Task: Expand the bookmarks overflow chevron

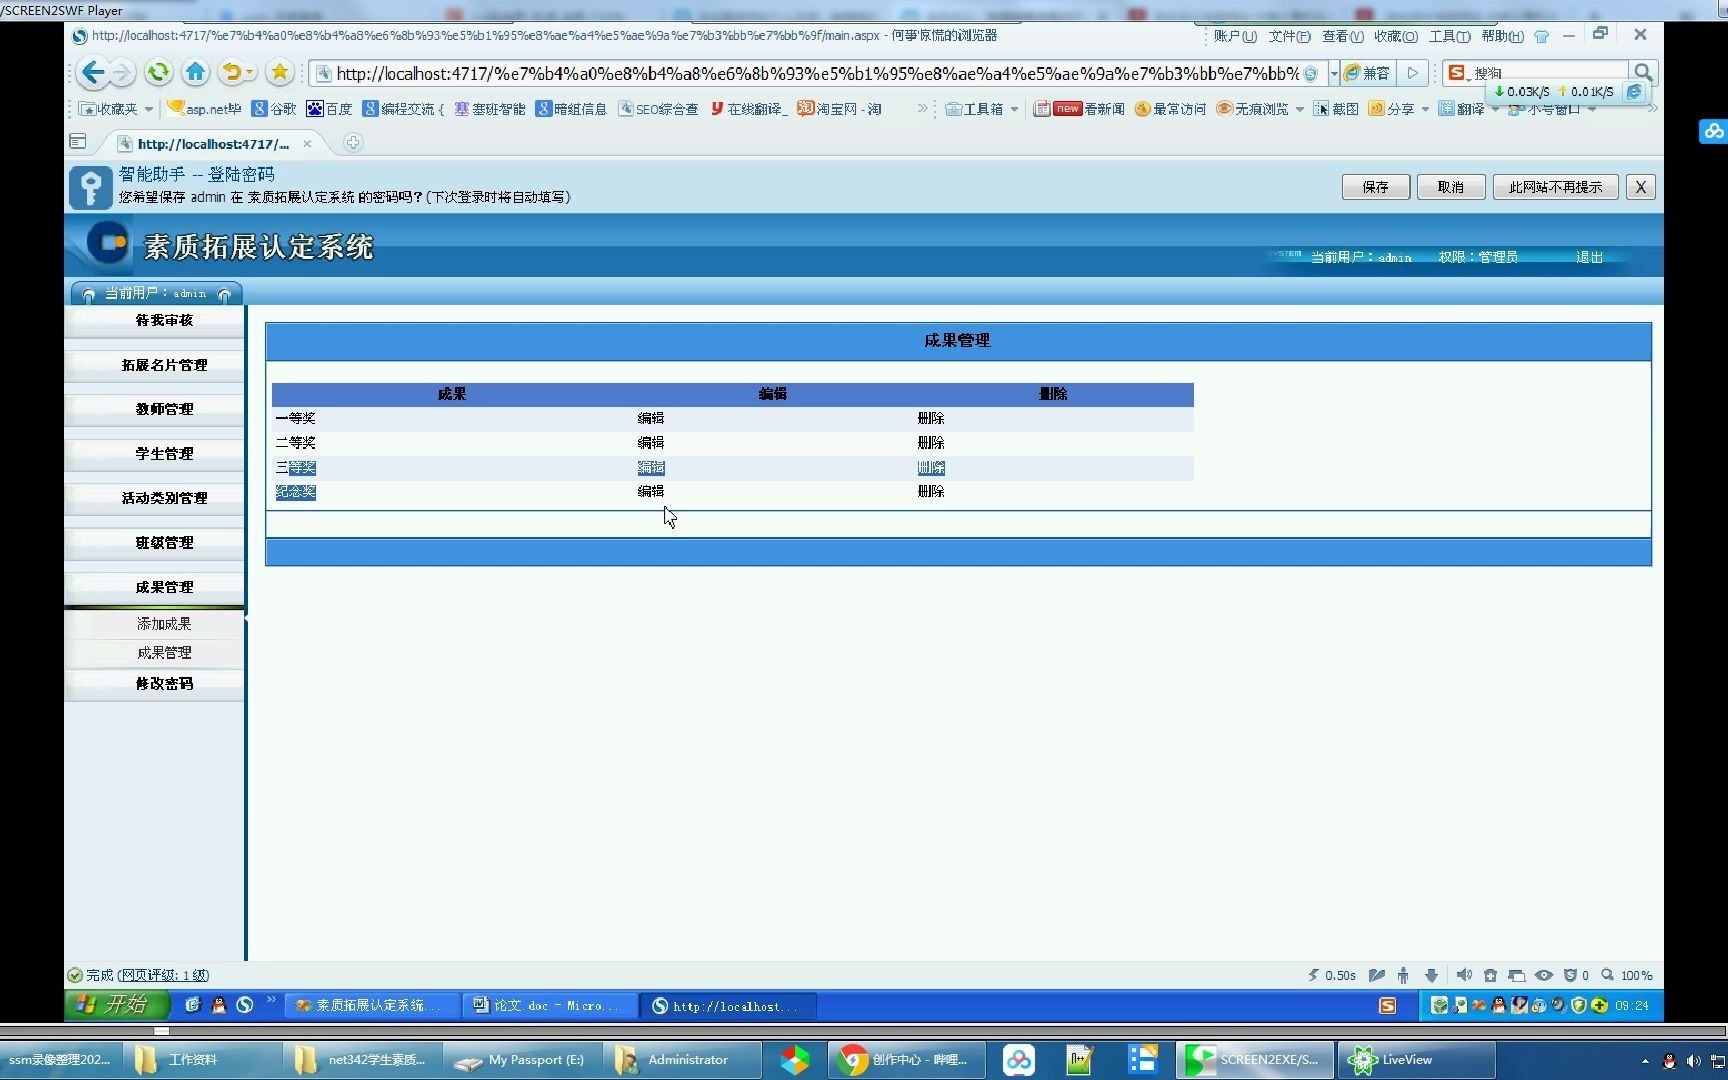Action: [x=922, y=108]
